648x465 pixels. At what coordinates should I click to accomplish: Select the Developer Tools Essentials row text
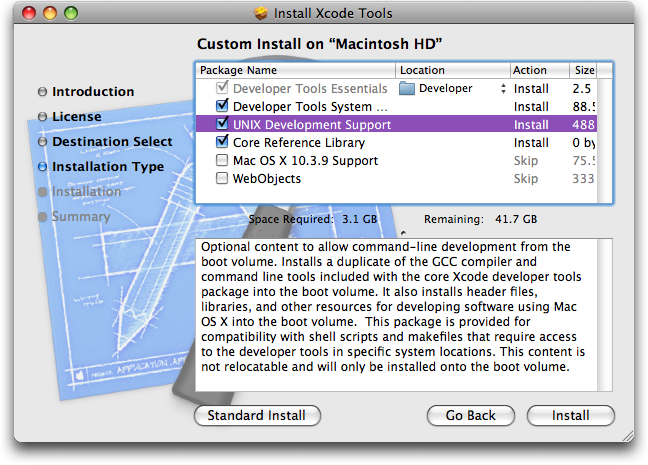click(x=310, y=88)
